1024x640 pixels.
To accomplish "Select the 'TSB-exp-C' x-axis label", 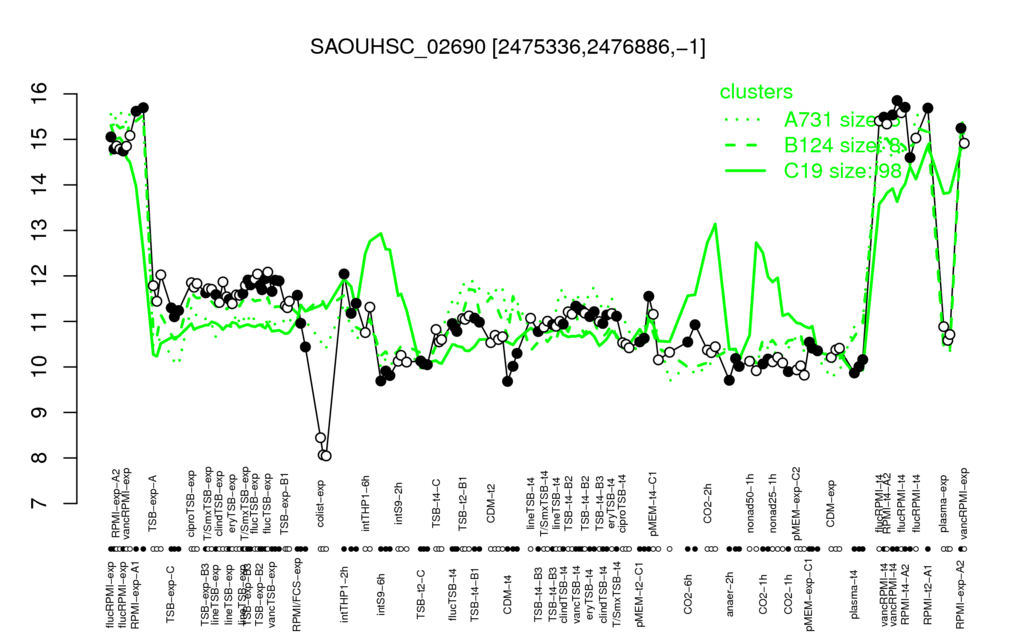I will pyautogui.click(x=170, y=592).
